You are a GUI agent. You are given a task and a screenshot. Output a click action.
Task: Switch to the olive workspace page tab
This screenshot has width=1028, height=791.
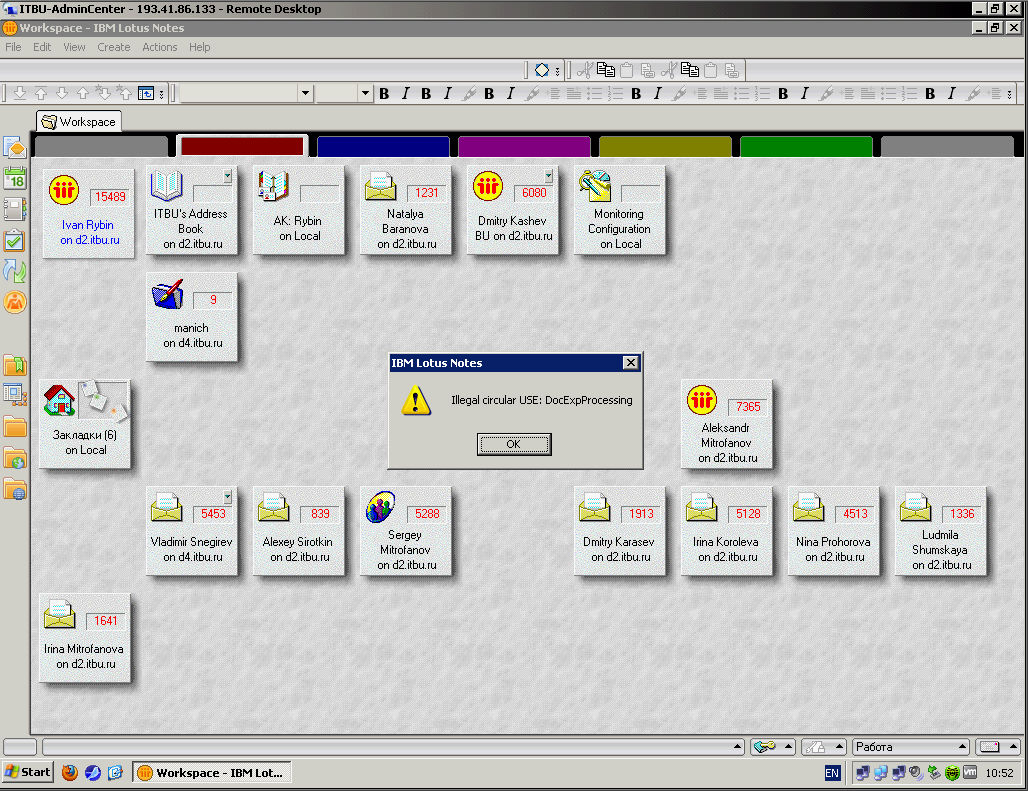tap(665, 147)
